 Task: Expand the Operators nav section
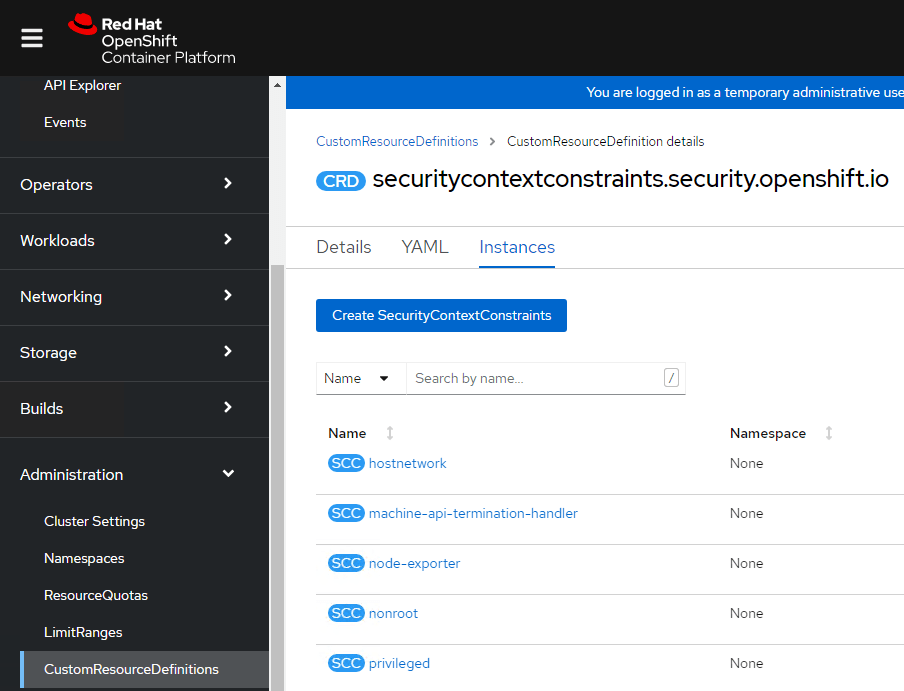tap(134, 185)
